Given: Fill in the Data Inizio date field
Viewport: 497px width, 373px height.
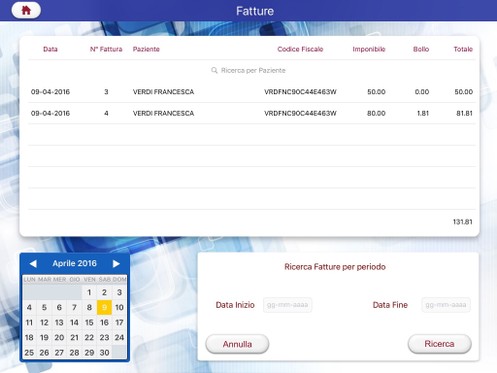Looking at the screenshot, I should click(x=288, y=305).
